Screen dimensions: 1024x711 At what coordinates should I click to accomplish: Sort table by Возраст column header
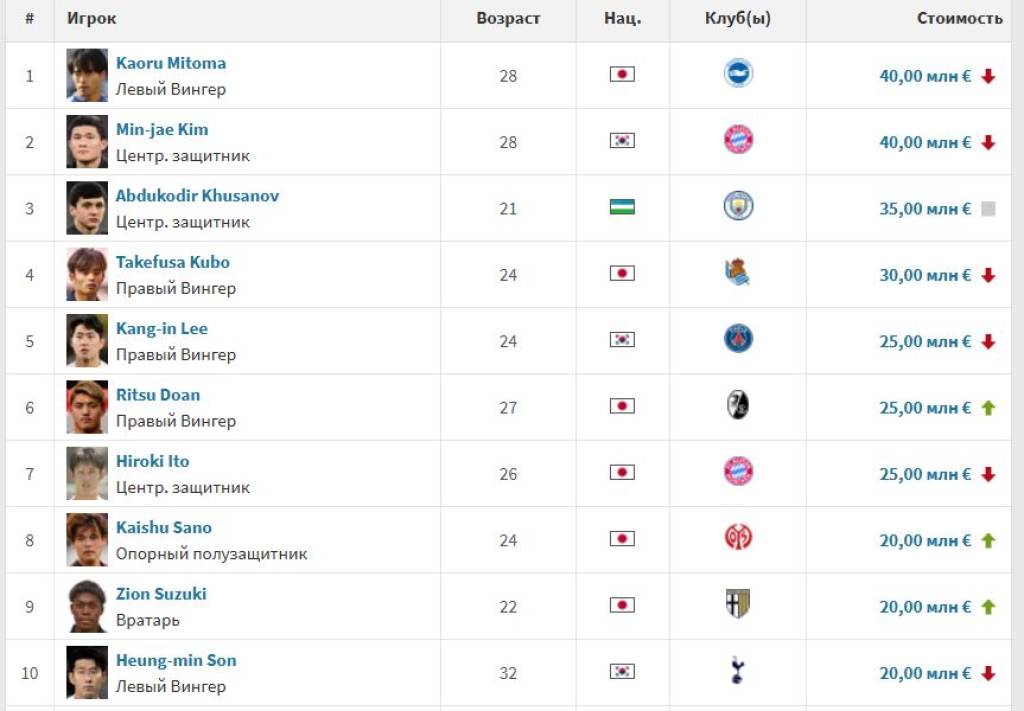tap(508, 19)
